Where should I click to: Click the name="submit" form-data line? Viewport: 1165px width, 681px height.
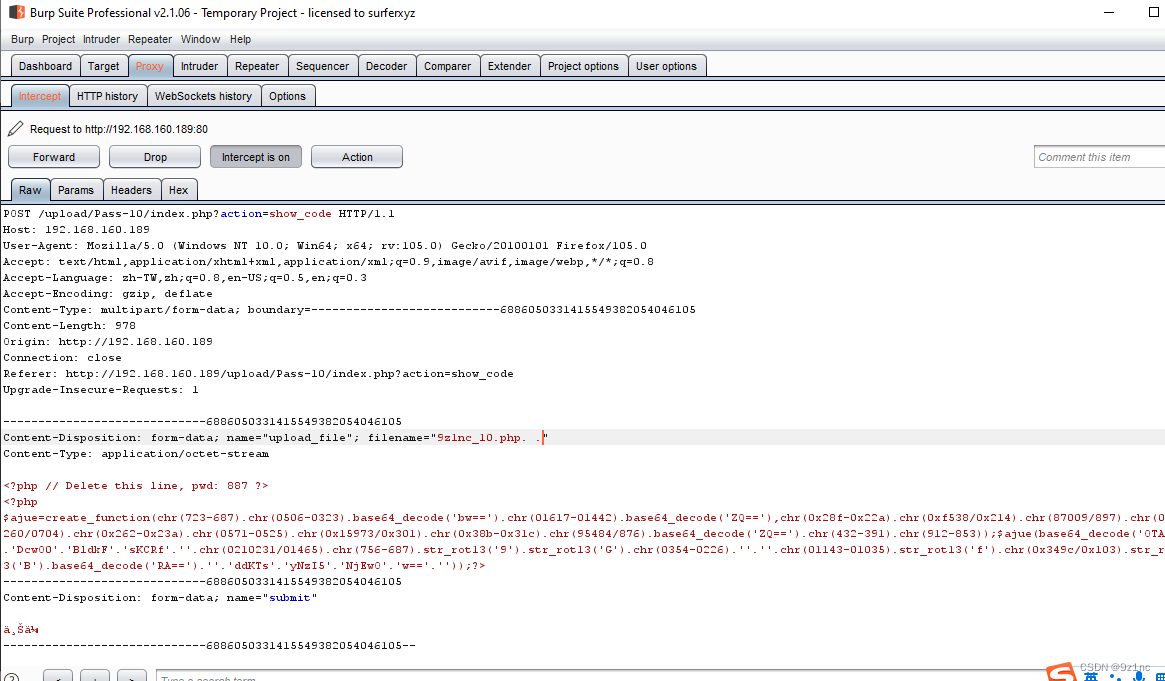pyautogui.click(x=160, y=598)
